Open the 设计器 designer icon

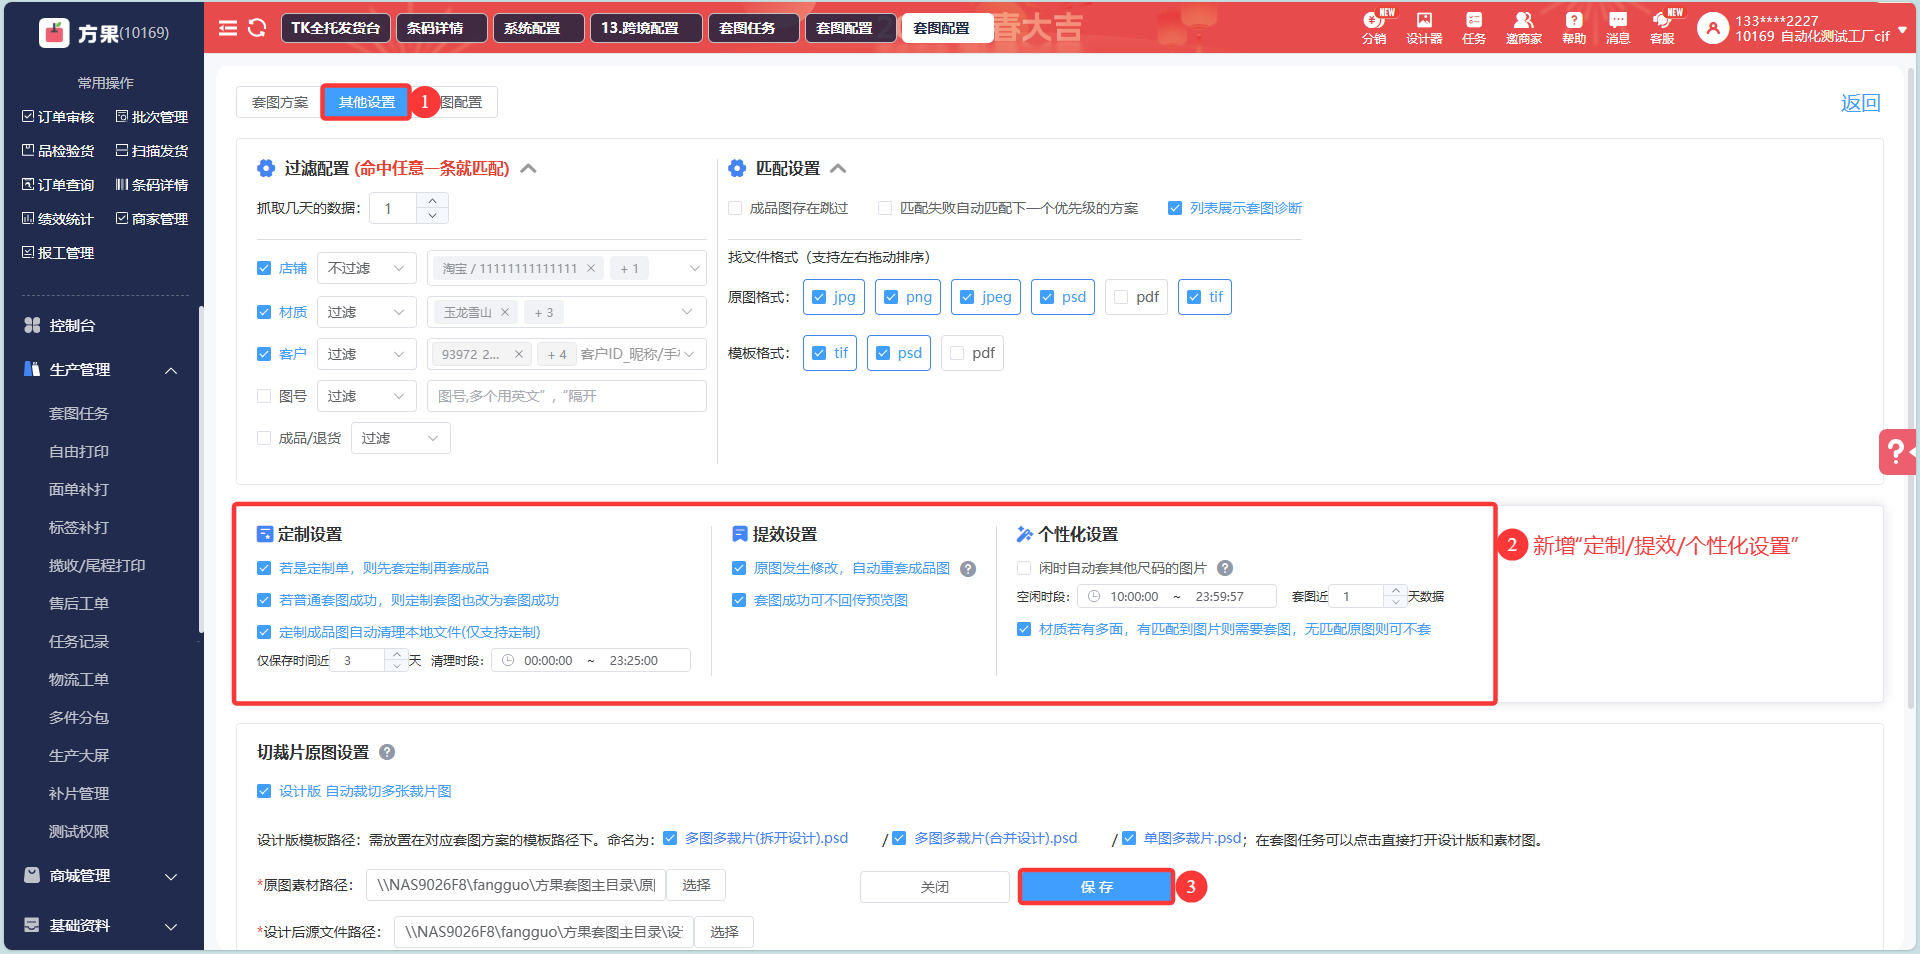[1424, 27]
